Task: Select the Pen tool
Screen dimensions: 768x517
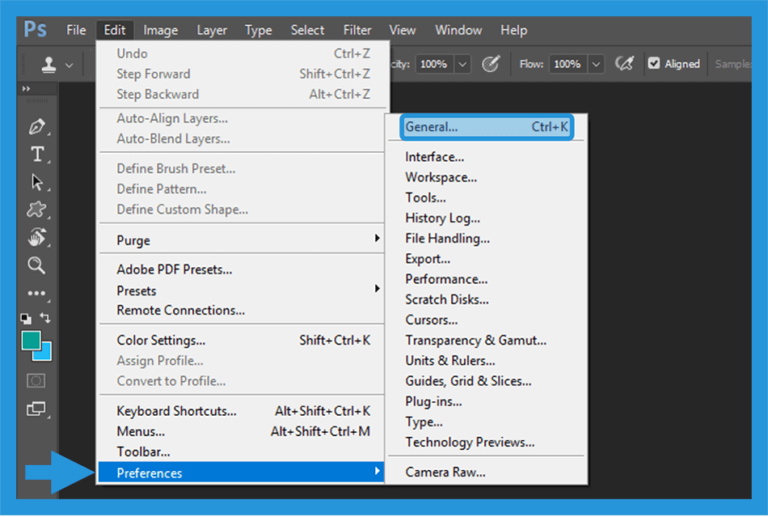Action: pos(37,127)
